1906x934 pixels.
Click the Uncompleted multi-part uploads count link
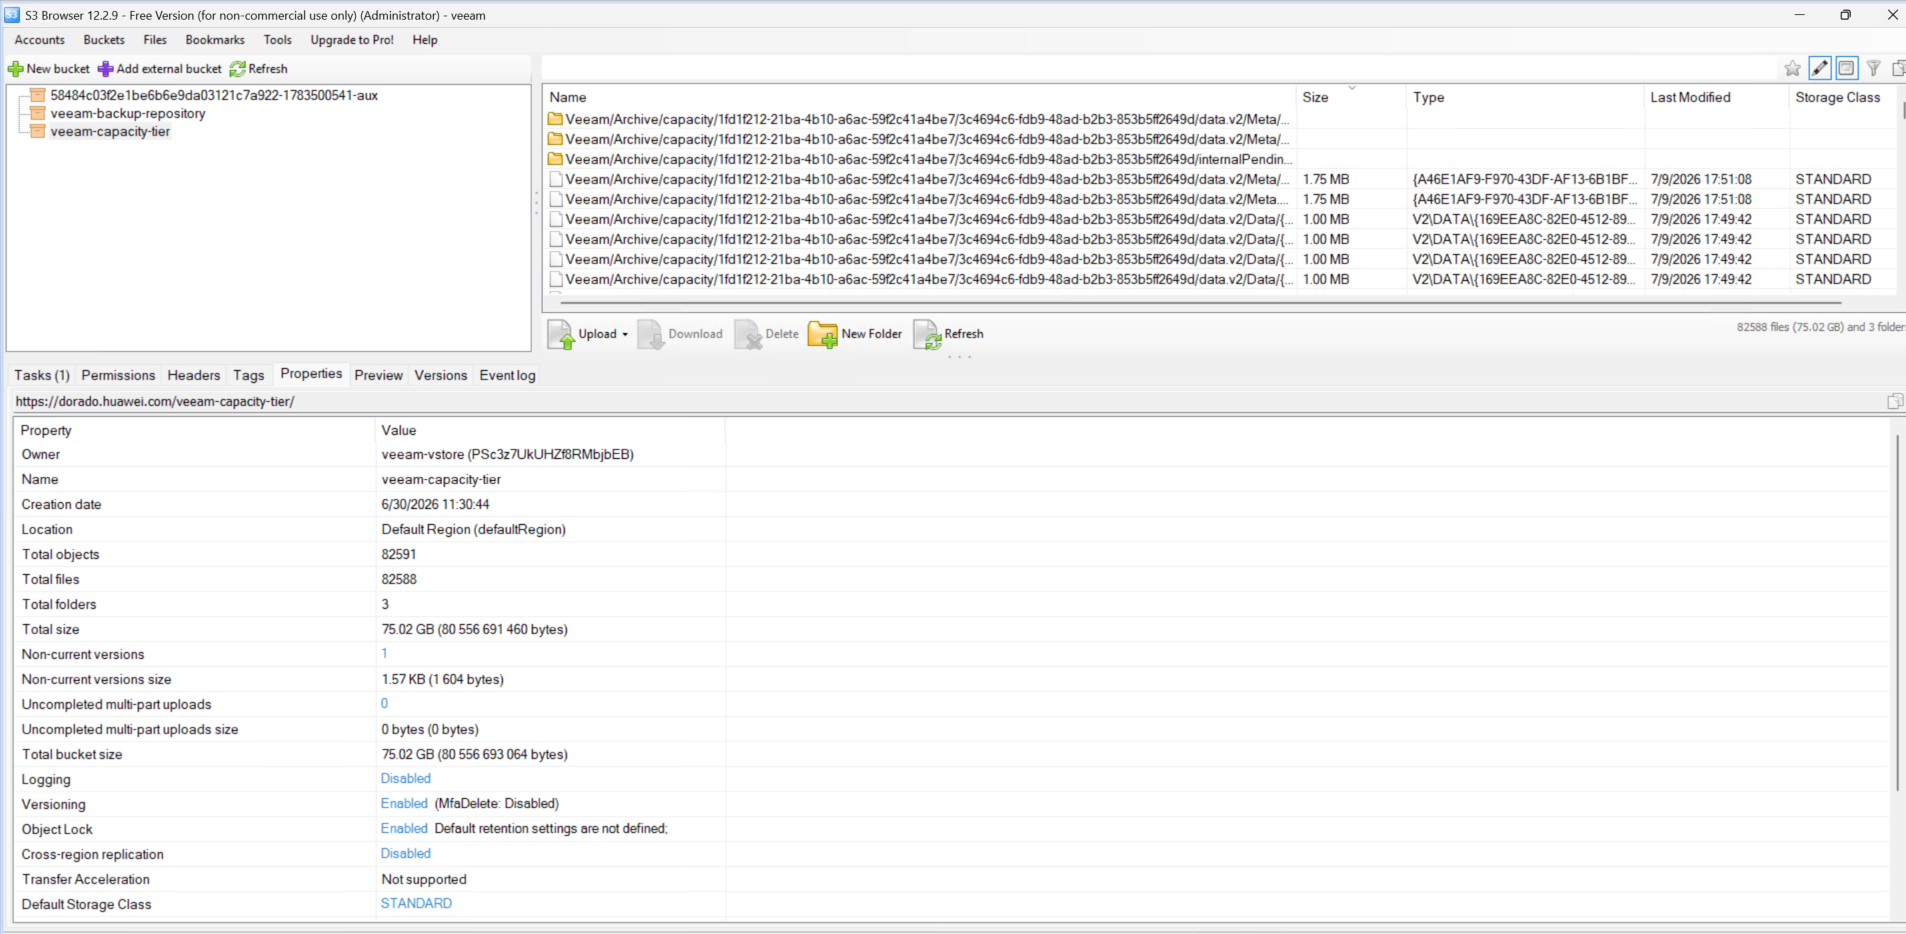point(384,704)
